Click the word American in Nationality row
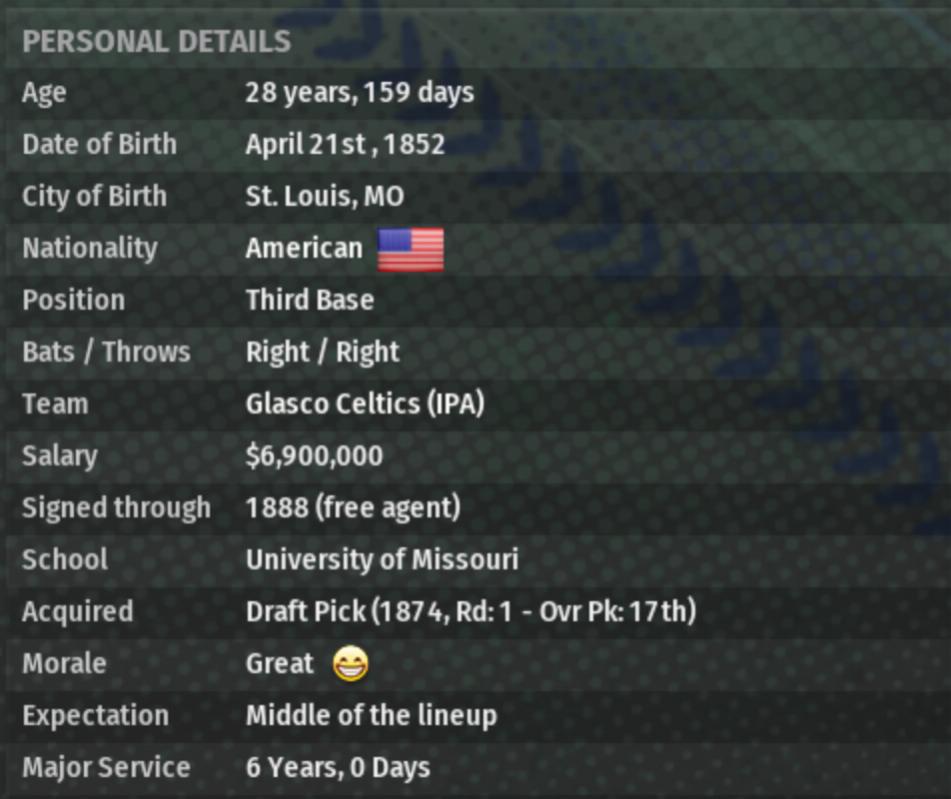Image resolution: width=951 pixels, height=799 pixels. pyautogui.click(x=304, y=248)
